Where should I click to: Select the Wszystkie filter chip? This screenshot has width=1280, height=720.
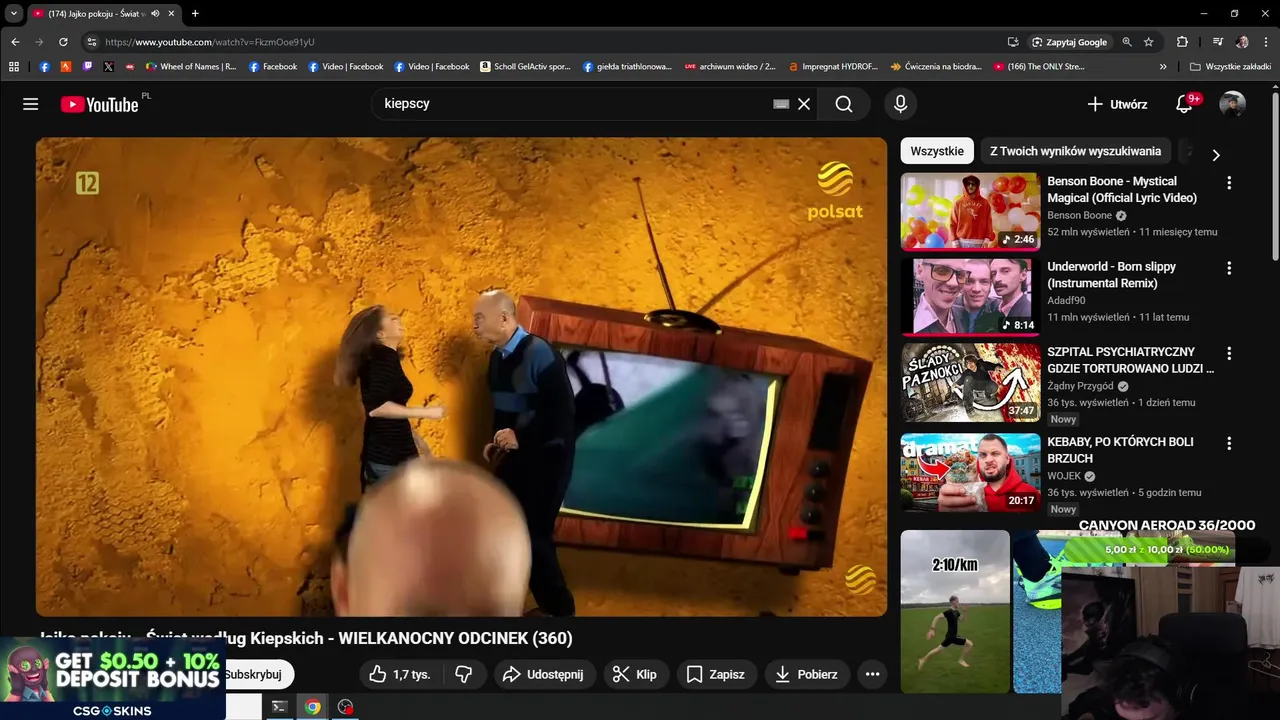[x=937, y=151]
